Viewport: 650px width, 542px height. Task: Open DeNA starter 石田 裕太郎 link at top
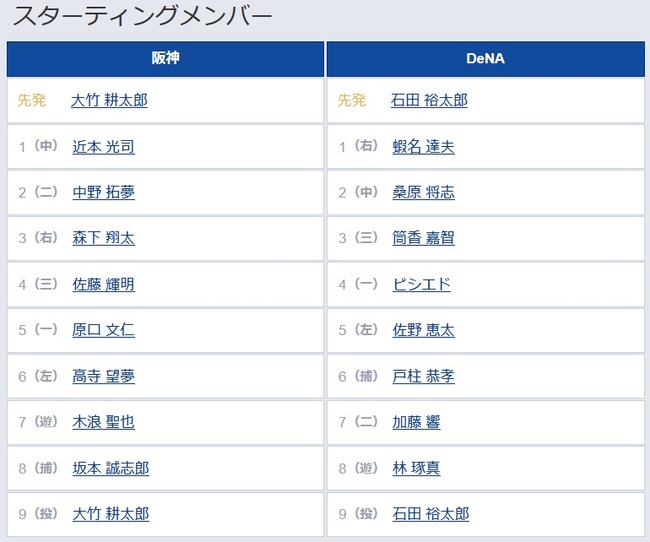click(429, 100)
